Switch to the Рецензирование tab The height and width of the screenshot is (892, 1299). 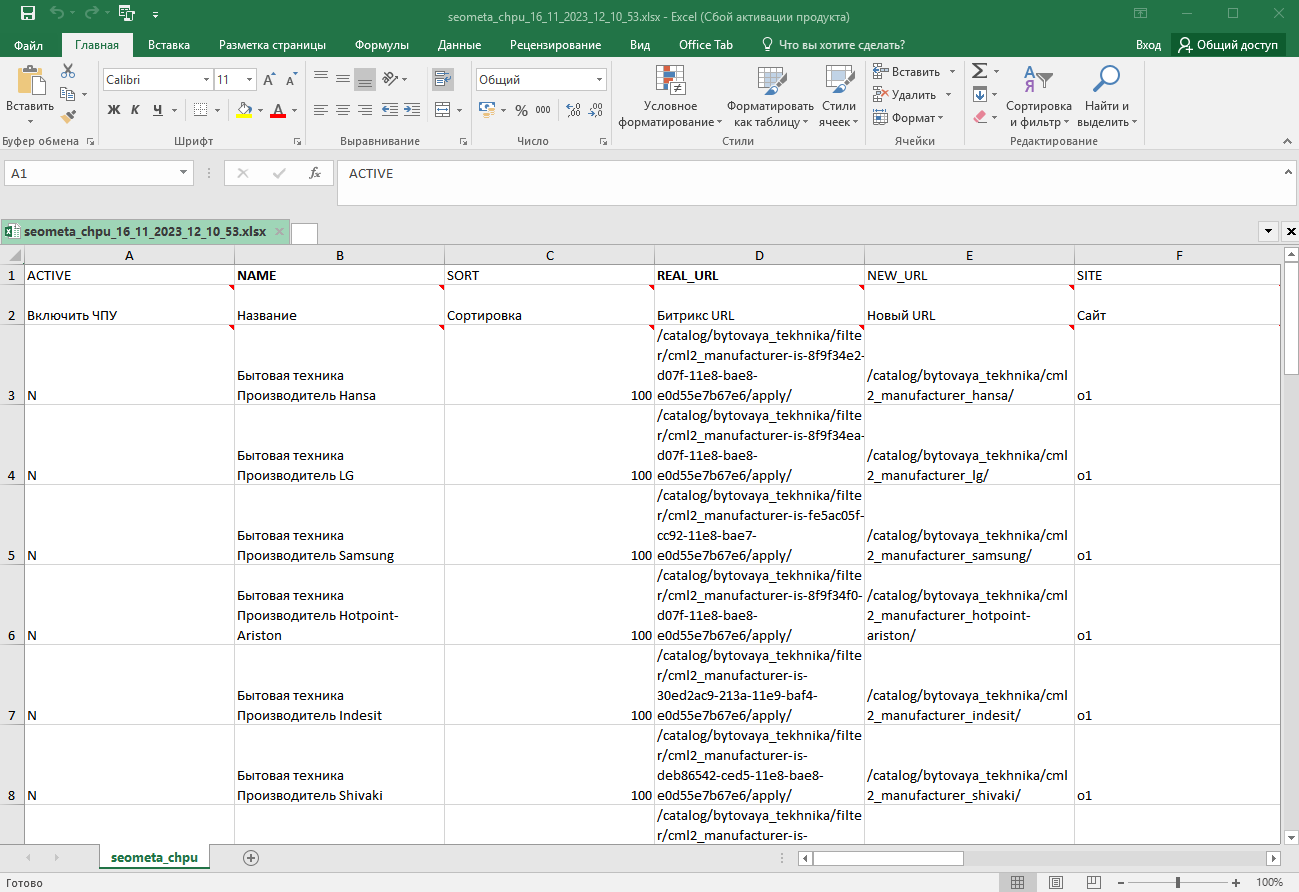[555, 45]
